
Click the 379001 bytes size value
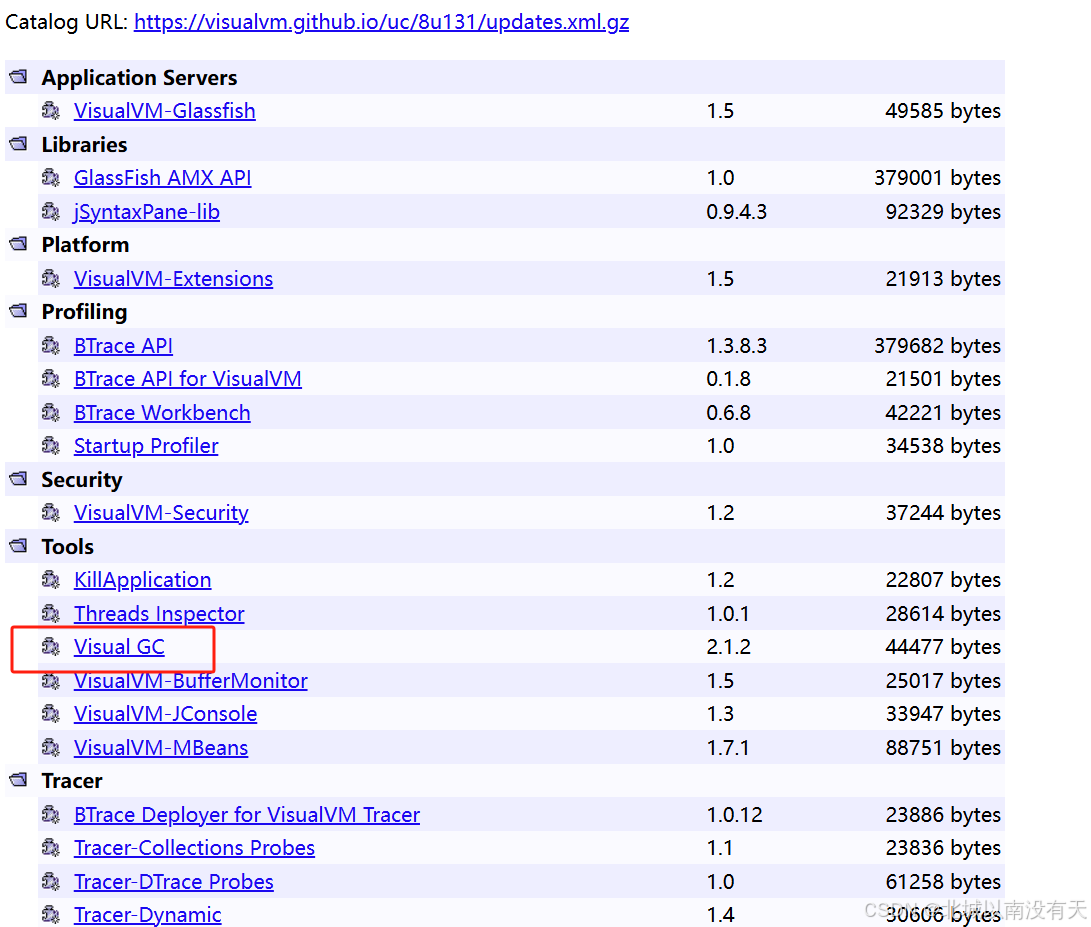tap(937, 178)
